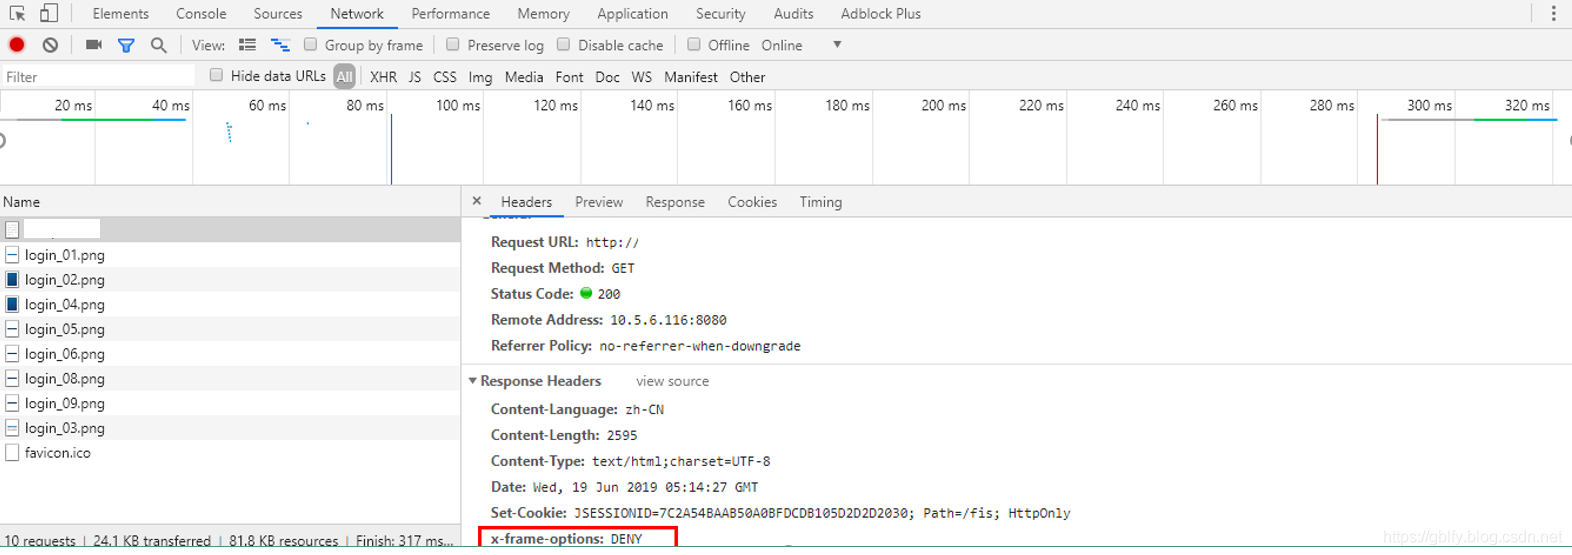This screenshot has width=1572, height=555.
Task: Filter requests by WS
Action: pyautogui.click(x=642, y=76)
